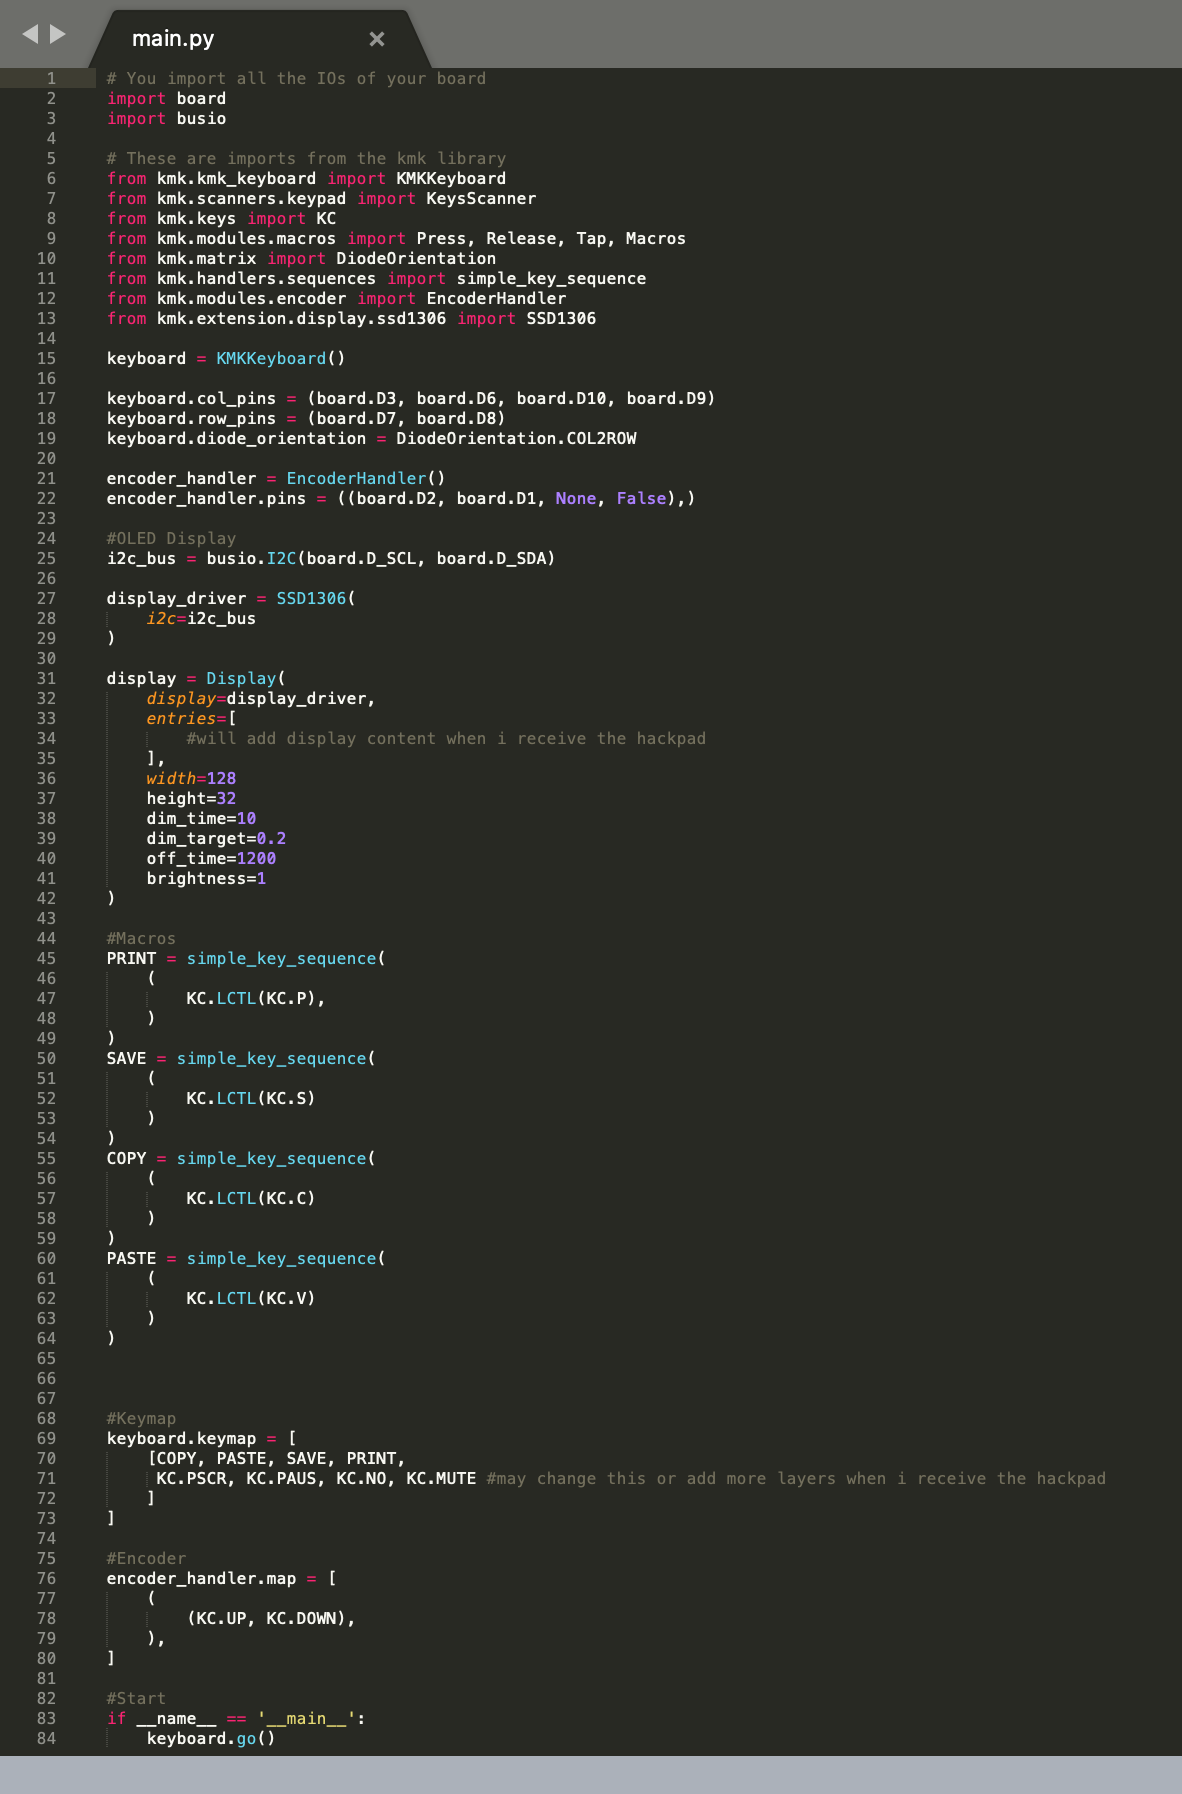Close the main.py tab
The image size is (1182, 1794).
(377, 39)
